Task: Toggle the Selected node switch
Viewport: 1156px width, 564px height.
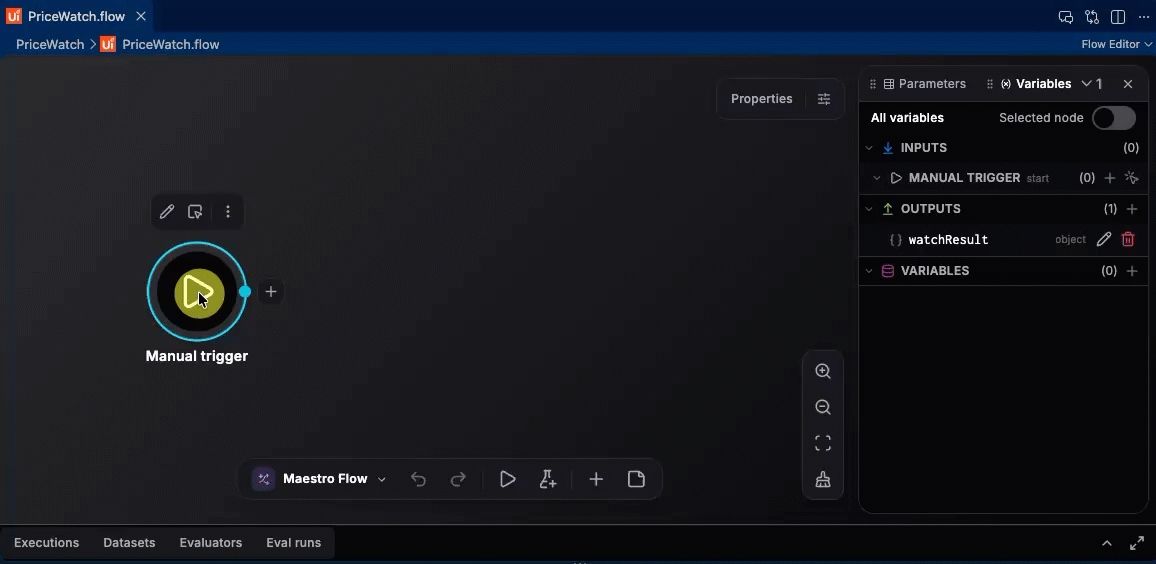Action: coord(1114,118)
